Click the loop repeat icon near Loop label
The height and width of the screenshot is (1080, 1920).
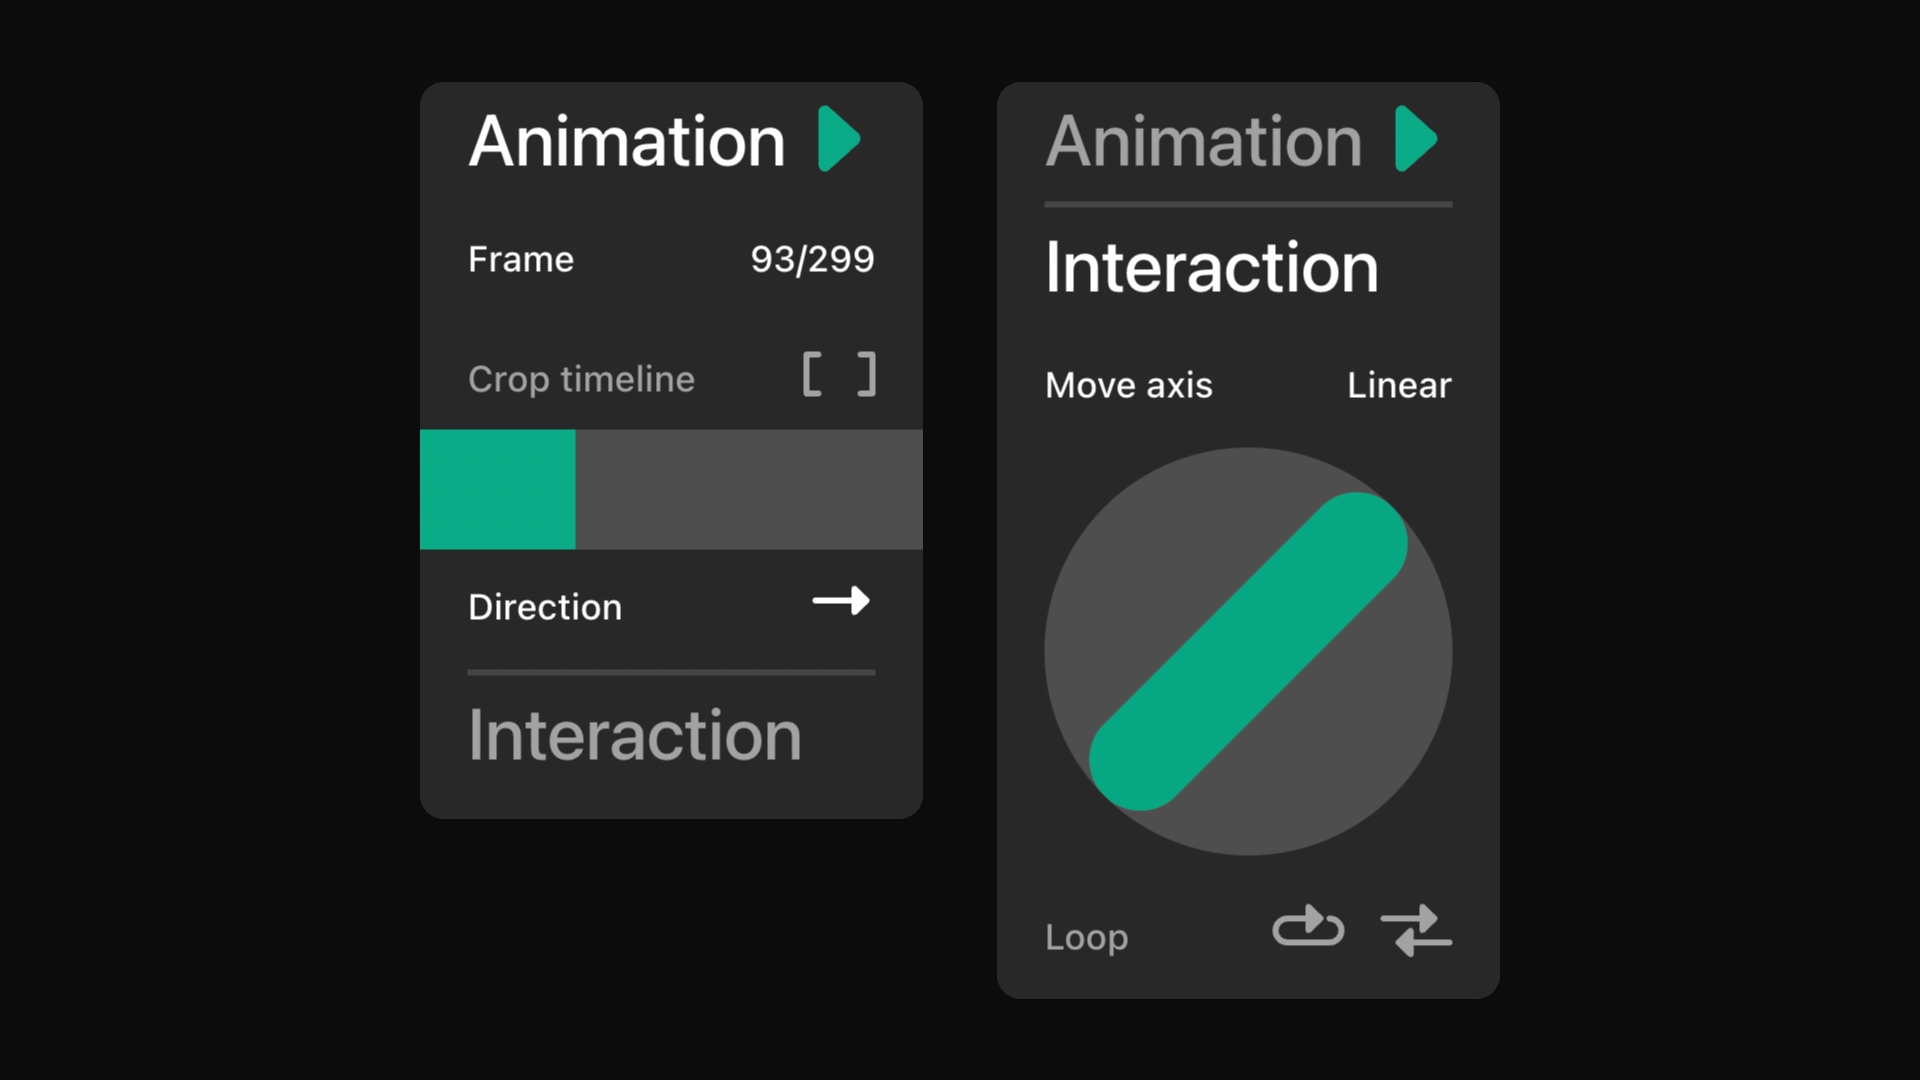click(x=1309, y=930)
